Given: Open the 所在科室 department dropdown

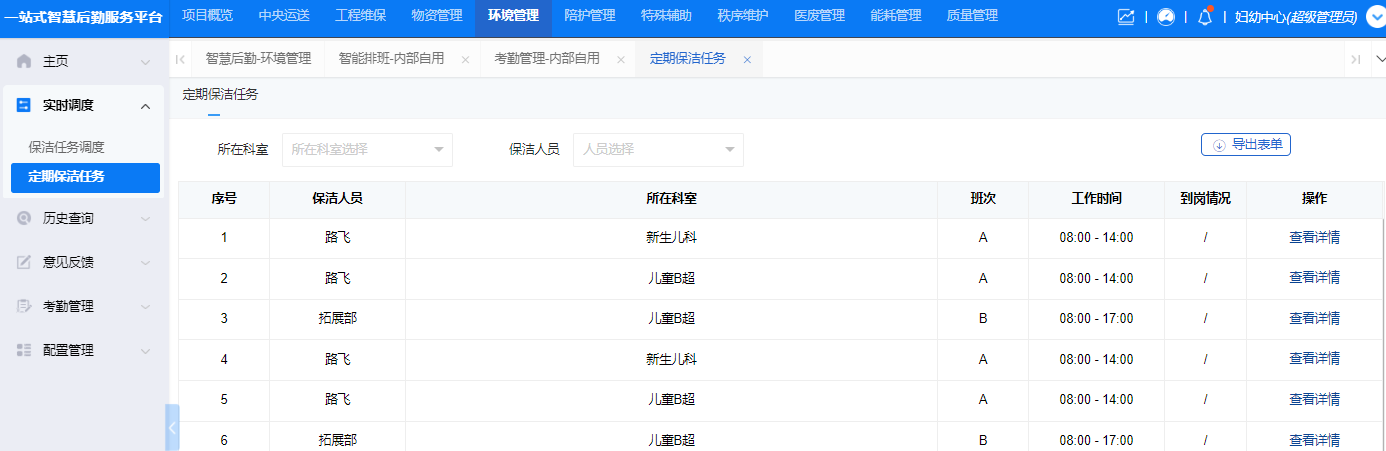Looking at the screenshot, I should coord(368,149).
